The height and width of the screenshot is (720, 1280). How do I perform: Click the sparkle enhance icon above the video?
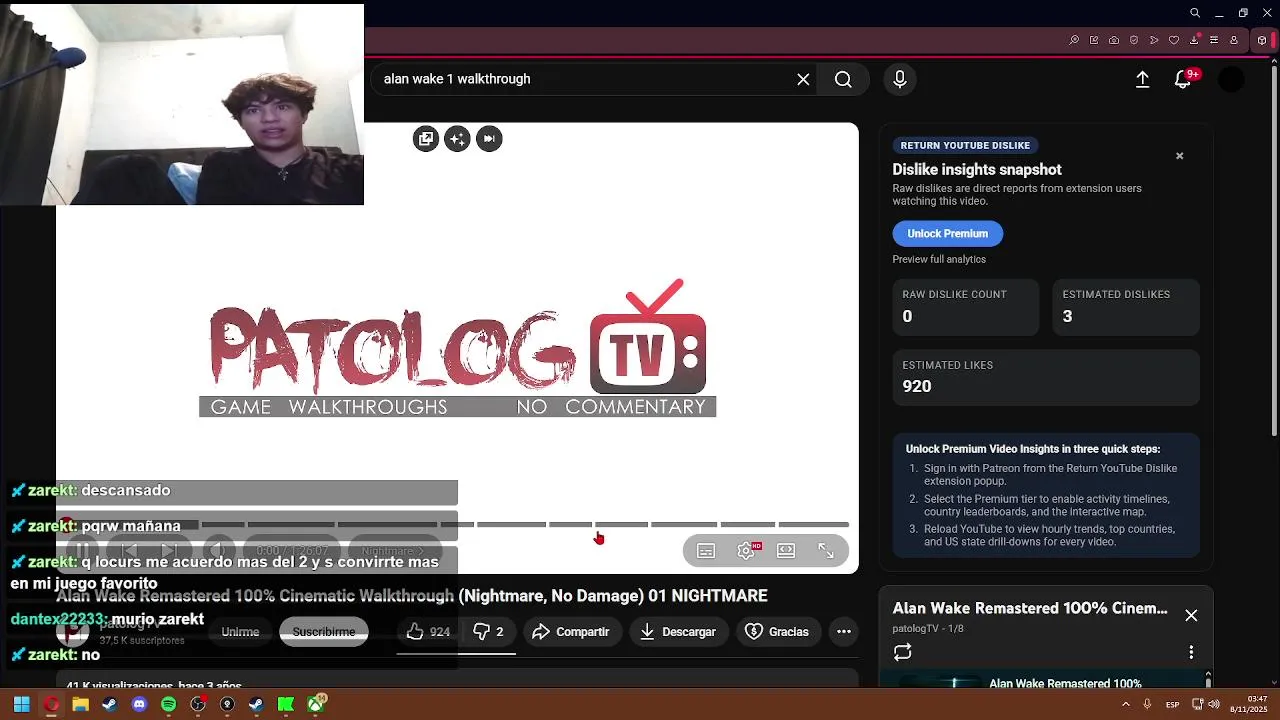pos(457,139)
